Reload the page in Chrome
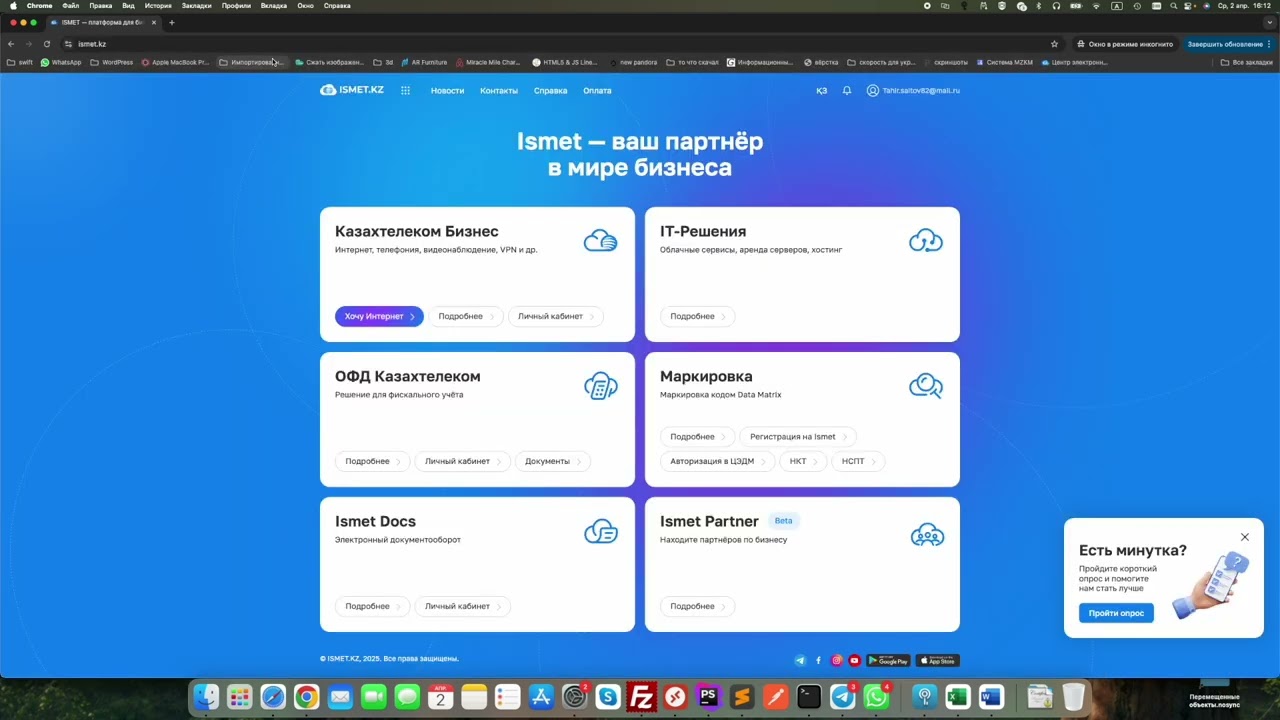 46,44
